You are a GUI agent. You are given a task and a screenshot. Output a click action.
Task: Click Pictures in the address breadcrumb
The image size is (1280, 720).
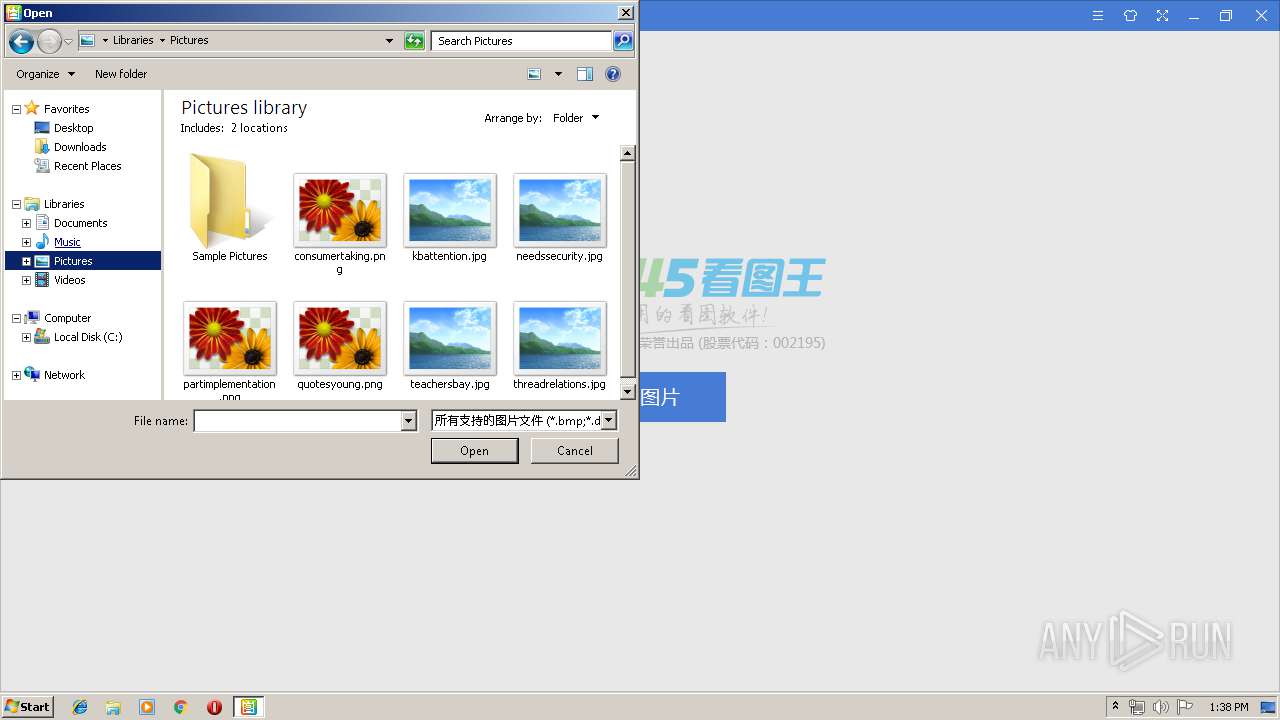(189, 40)
